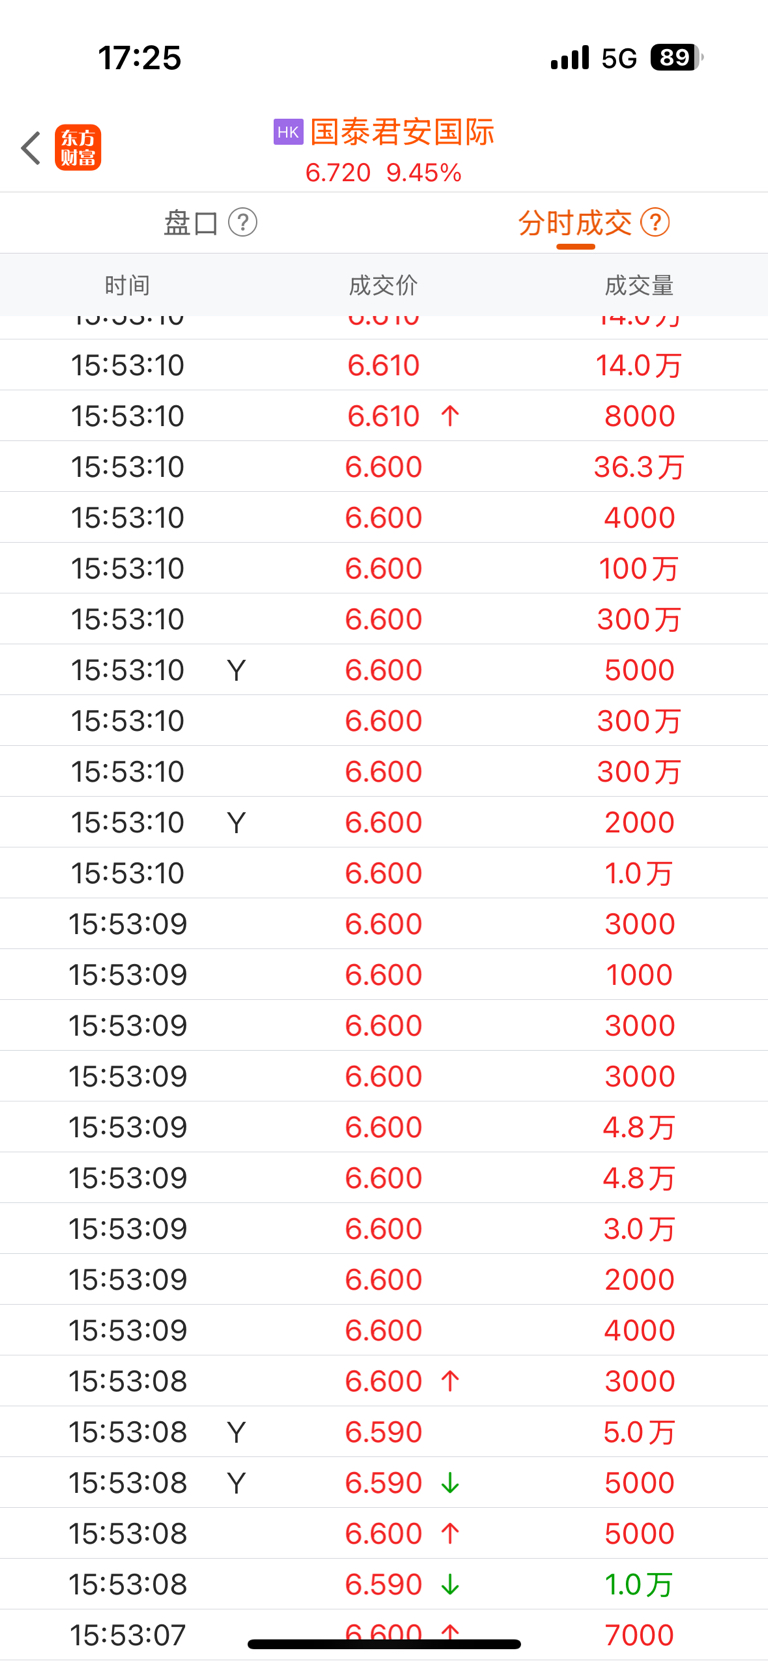
Task: Open the 东方财富 app logo
Action: tap(78, 148)
